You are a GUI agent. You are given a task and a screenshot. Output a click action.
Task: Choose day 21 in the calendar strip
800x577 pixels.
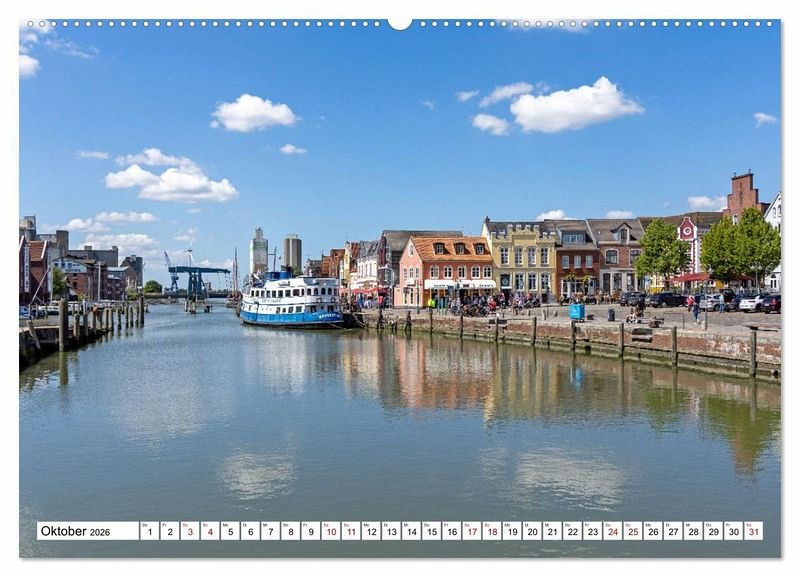(x=553, y=531)
